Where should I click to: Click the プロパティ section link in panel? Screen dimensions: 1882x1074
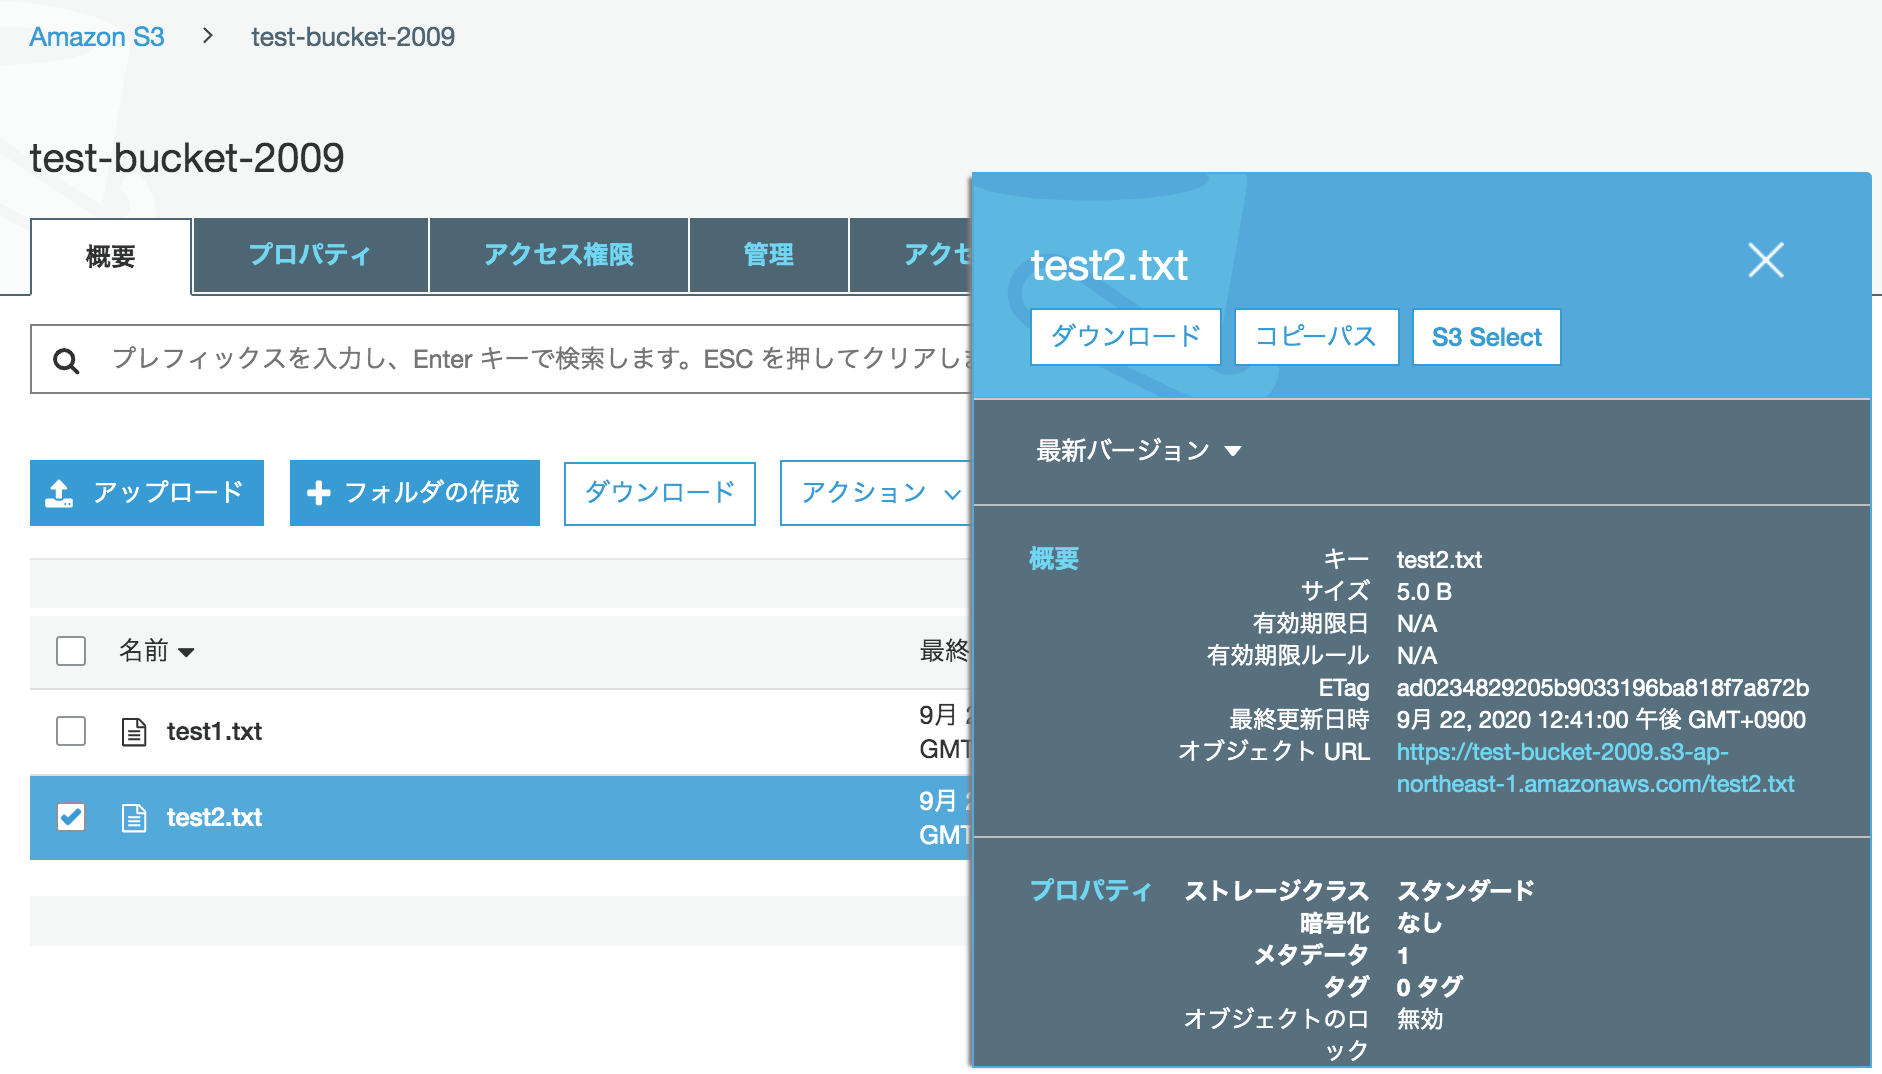pyautogui.click(x=1091, y=890)
